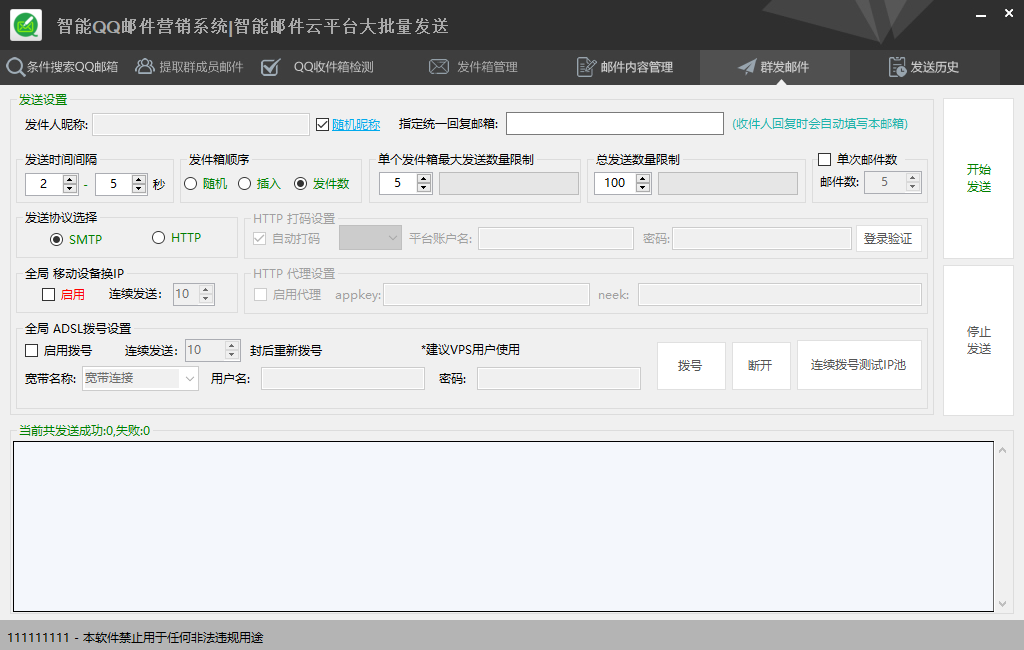Select 发件数 outbox order radio button
1024x650 pixels.
point(300,184)
